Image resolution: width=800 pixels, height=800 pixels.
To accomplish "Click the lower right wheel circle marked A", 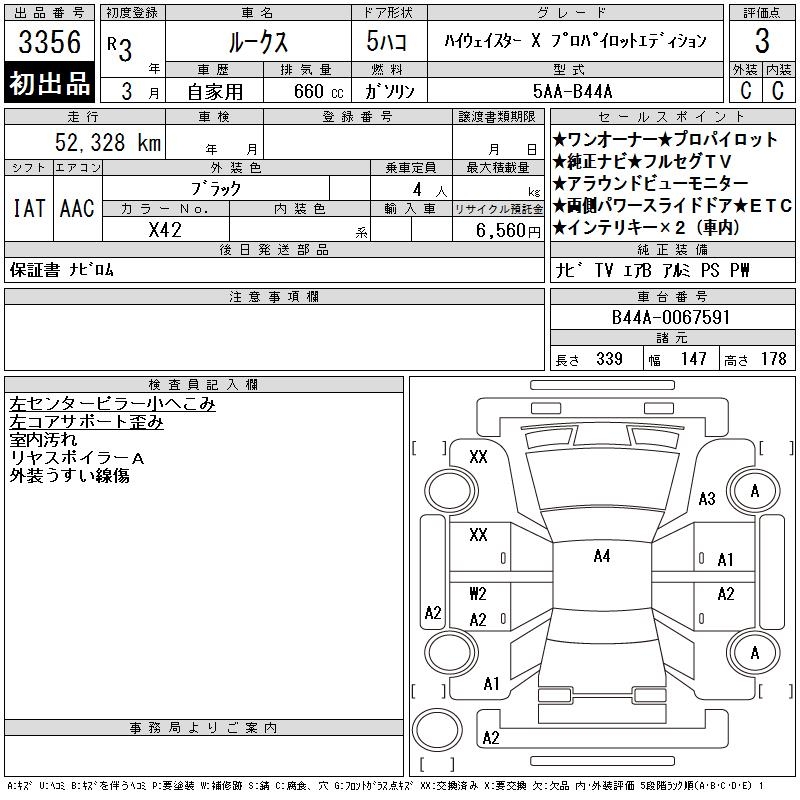I will point(754,653).
